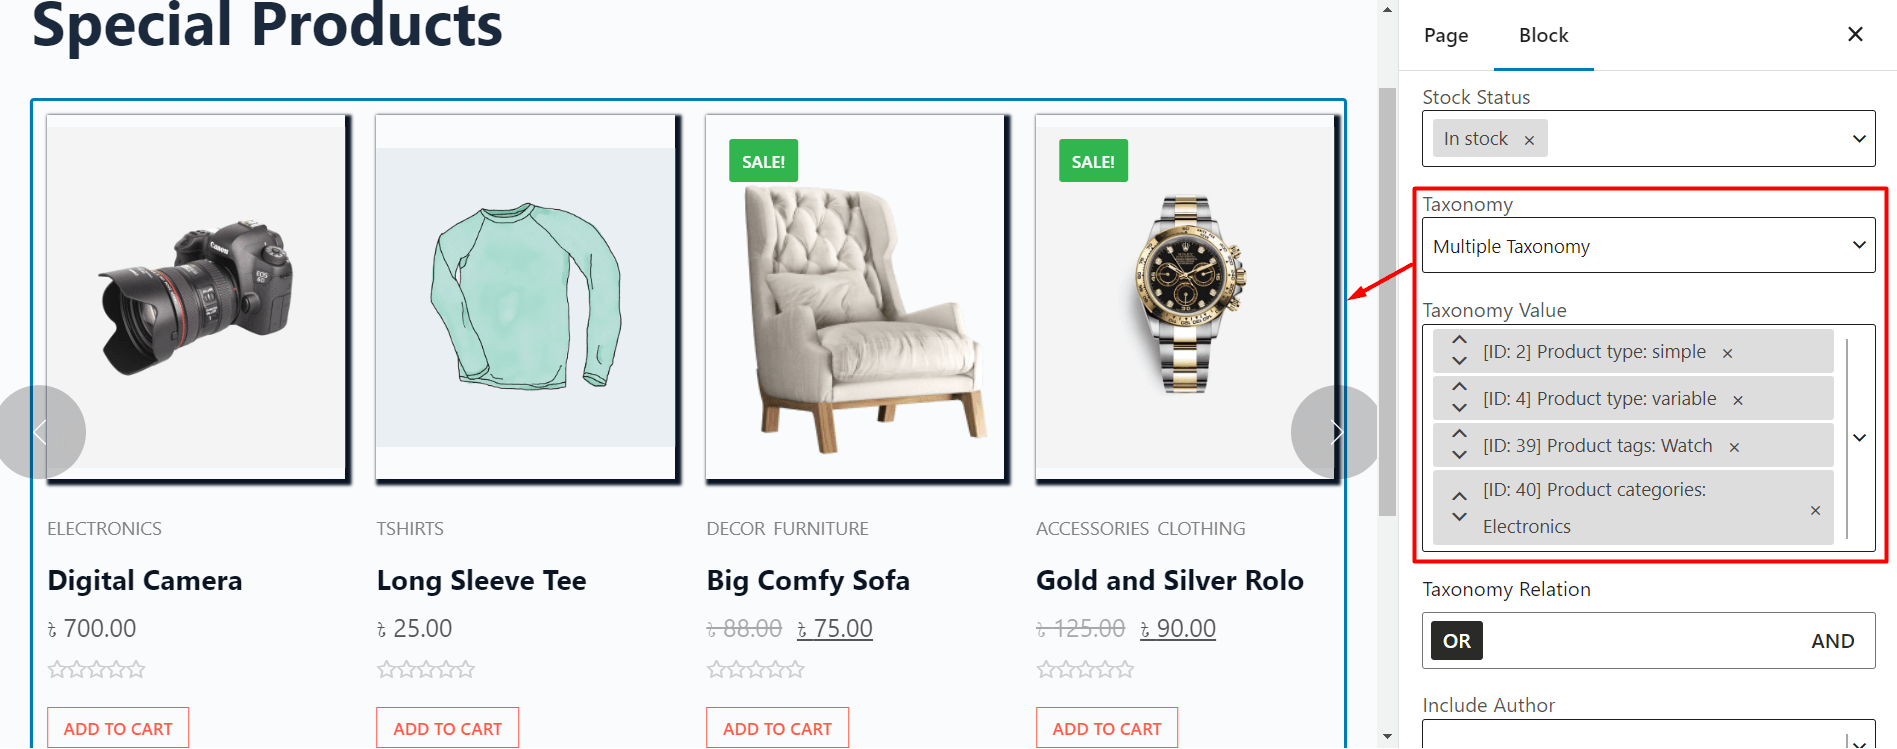Click the carousel previous arrow
The image size is (1897, 749).
42,432
